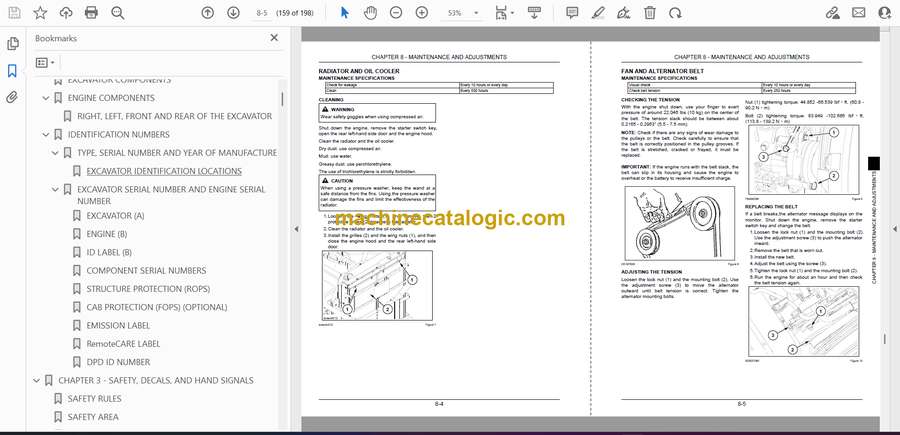Upload the file to cloud
Image resolution: width=900 pixels, height=435 pixels.
(x=66, y=13)
